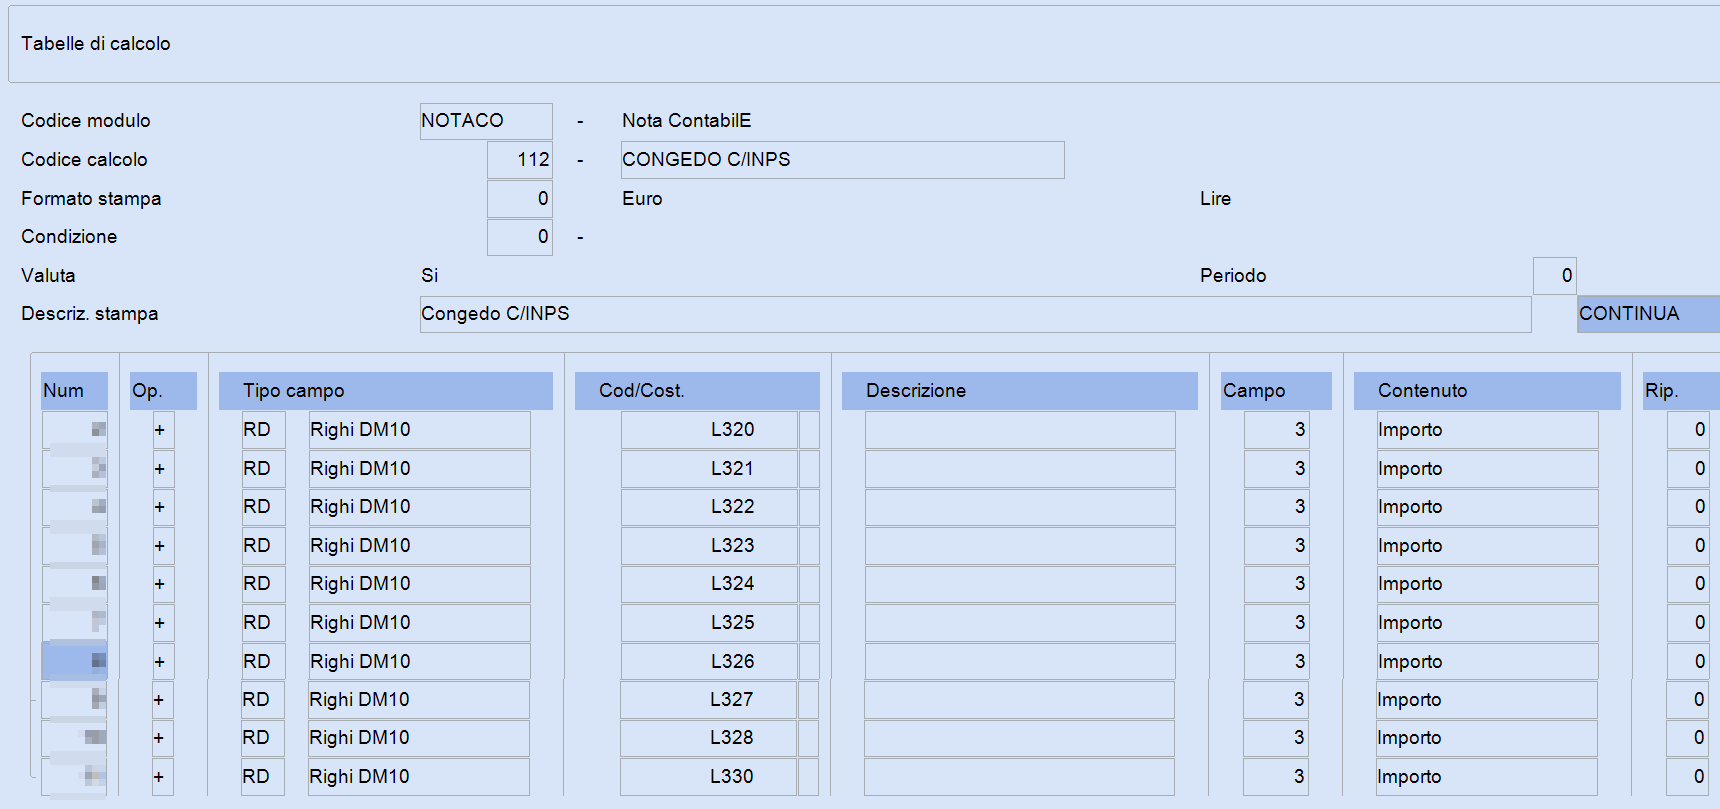Select the L328 code cell
This screenshot has height=809, width=1720.
[x=708, y=738]
